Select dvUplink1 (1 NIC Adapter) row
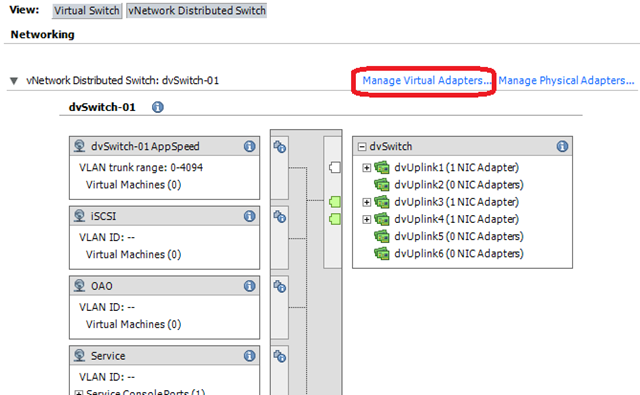The image size is (640, 395). [x=456, y=168]
